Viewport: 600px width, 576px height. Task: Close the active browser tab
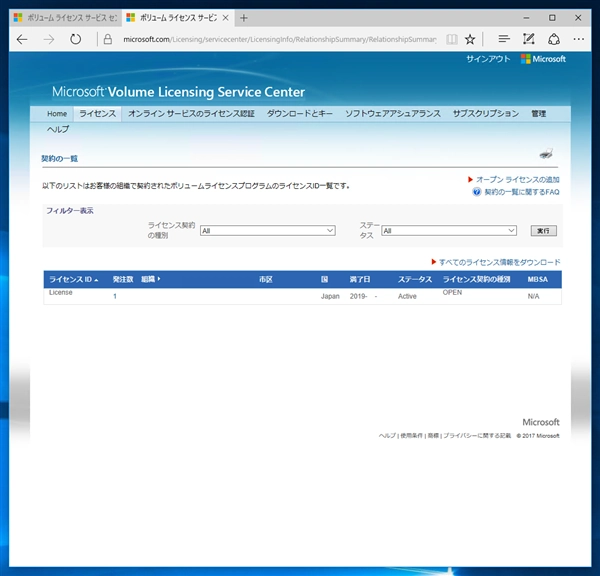(226, 18)
